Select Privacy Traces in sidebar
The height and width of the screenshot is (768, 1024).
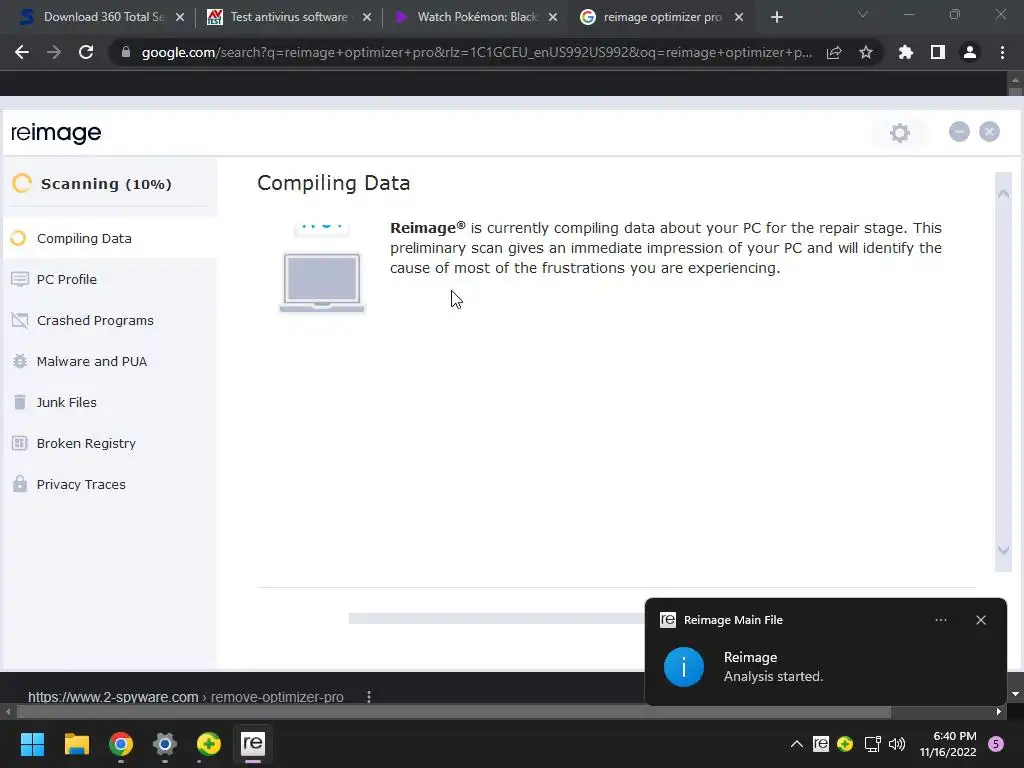110,484
